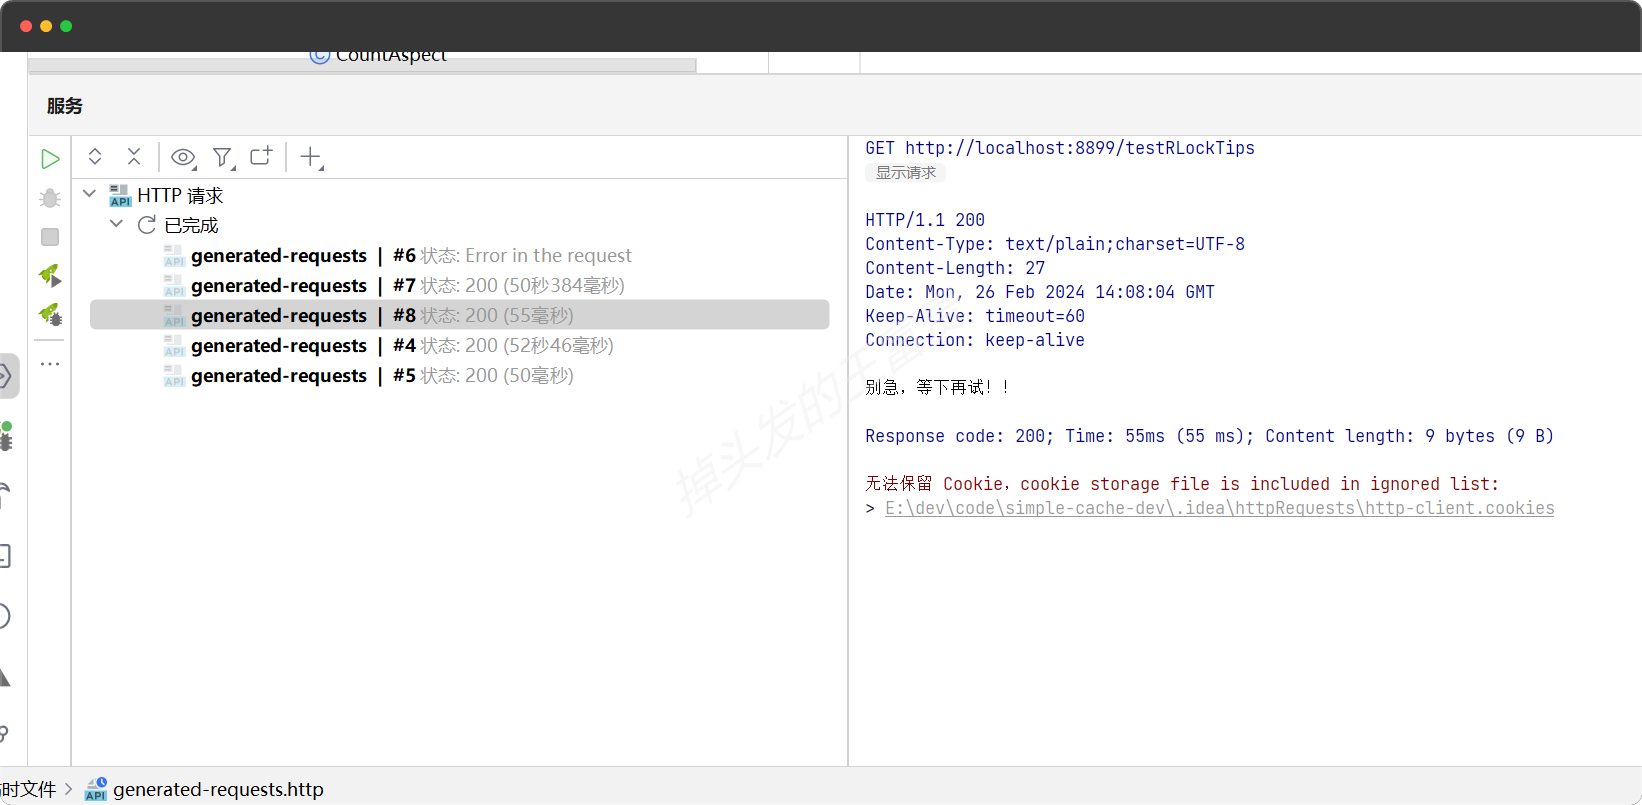Image resolution: width=1642 pixels, height=805 pixels.
Task: Click Response code 200 summary line
Action: point(1210,436)
